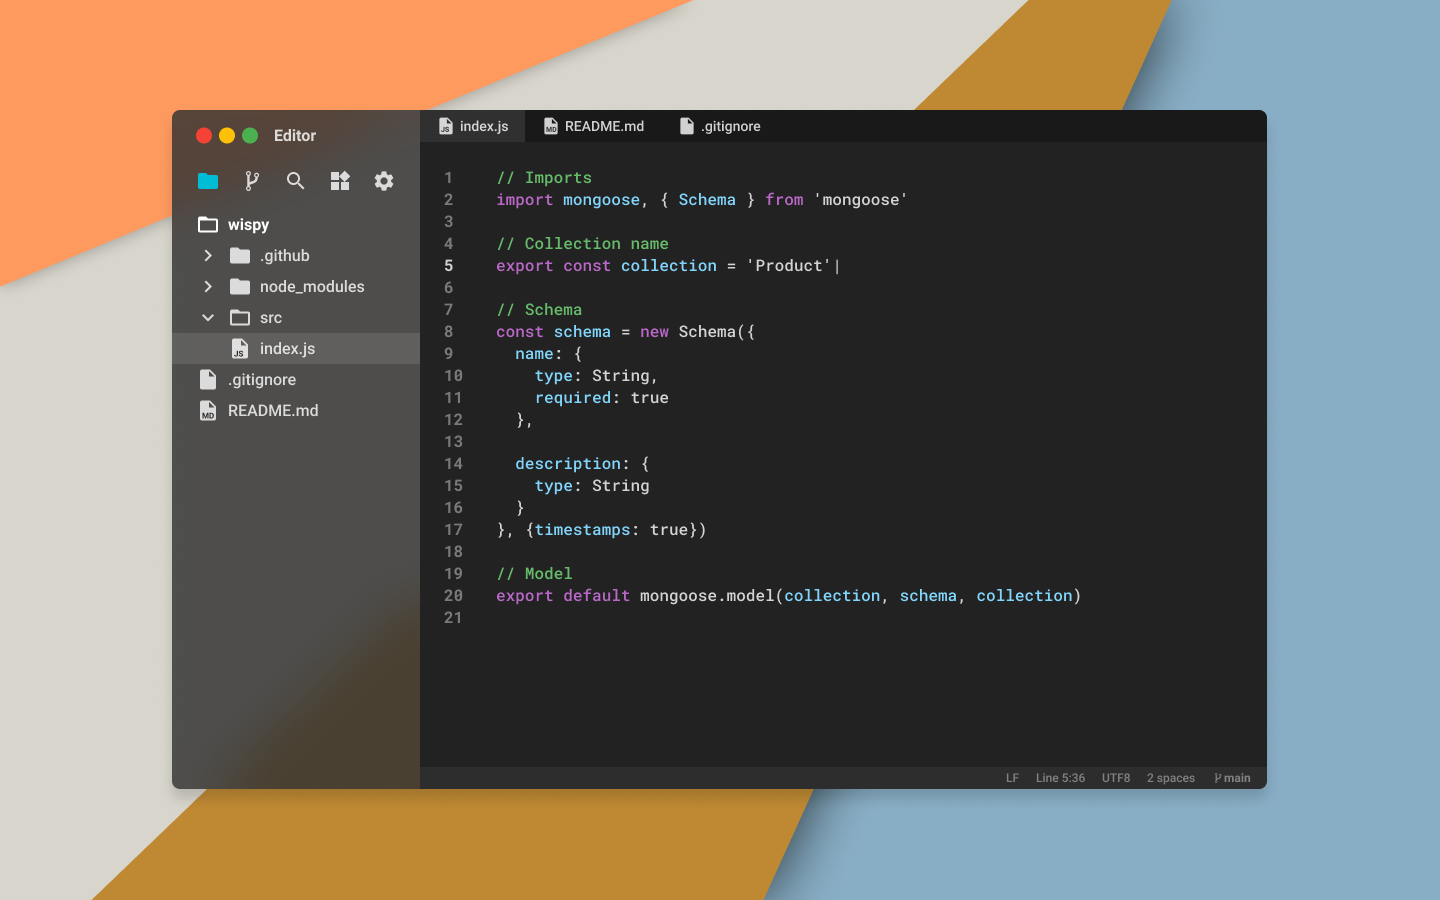Click the README.md markdown icon in sidebar
Viewport: 1440px width, 900px height.
click(x=208, y=411)
